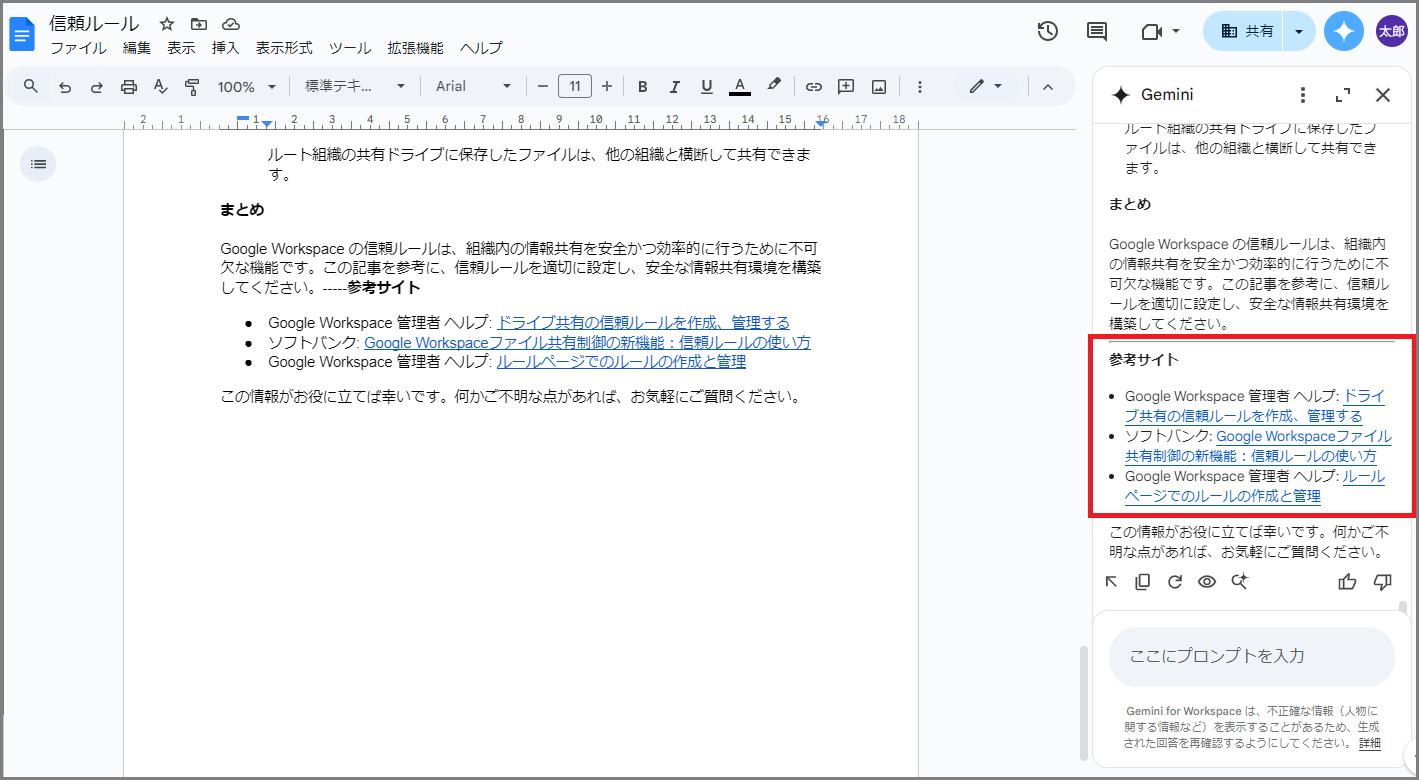This screenshot has width=1419, height=780.
Task: Toggle bold formatting
Action: point(643,87)
